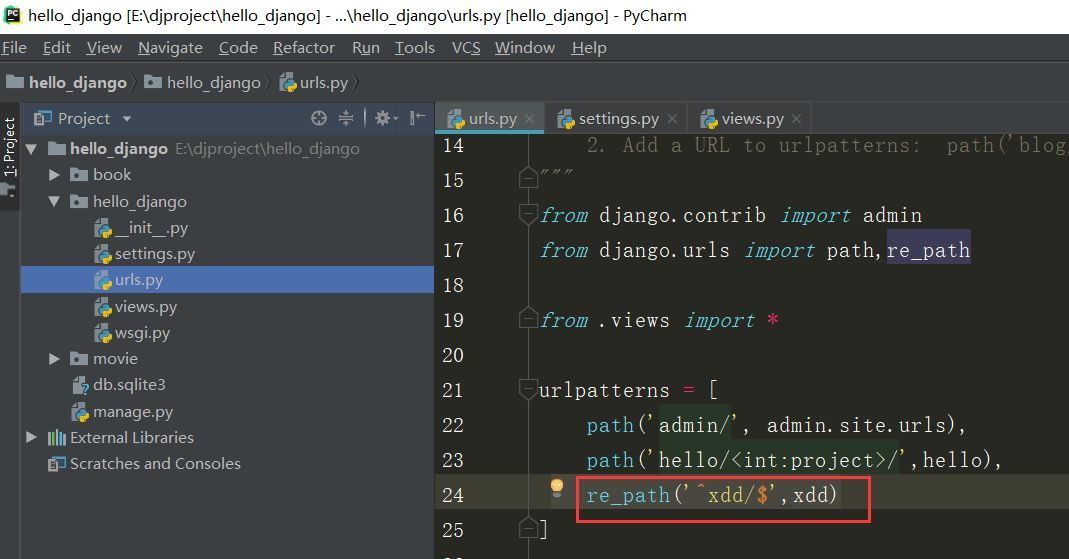Expand the book folder
This screenshot has height=559, width=1069.
(55, 175)
